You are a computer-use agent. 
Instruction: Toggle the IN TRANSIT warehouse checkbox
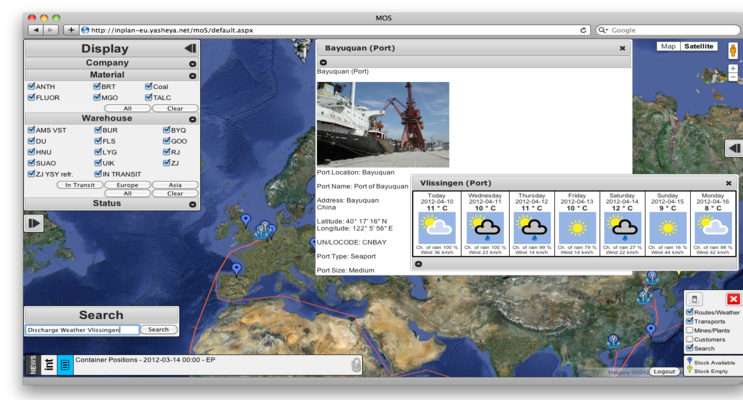point(98,174)
